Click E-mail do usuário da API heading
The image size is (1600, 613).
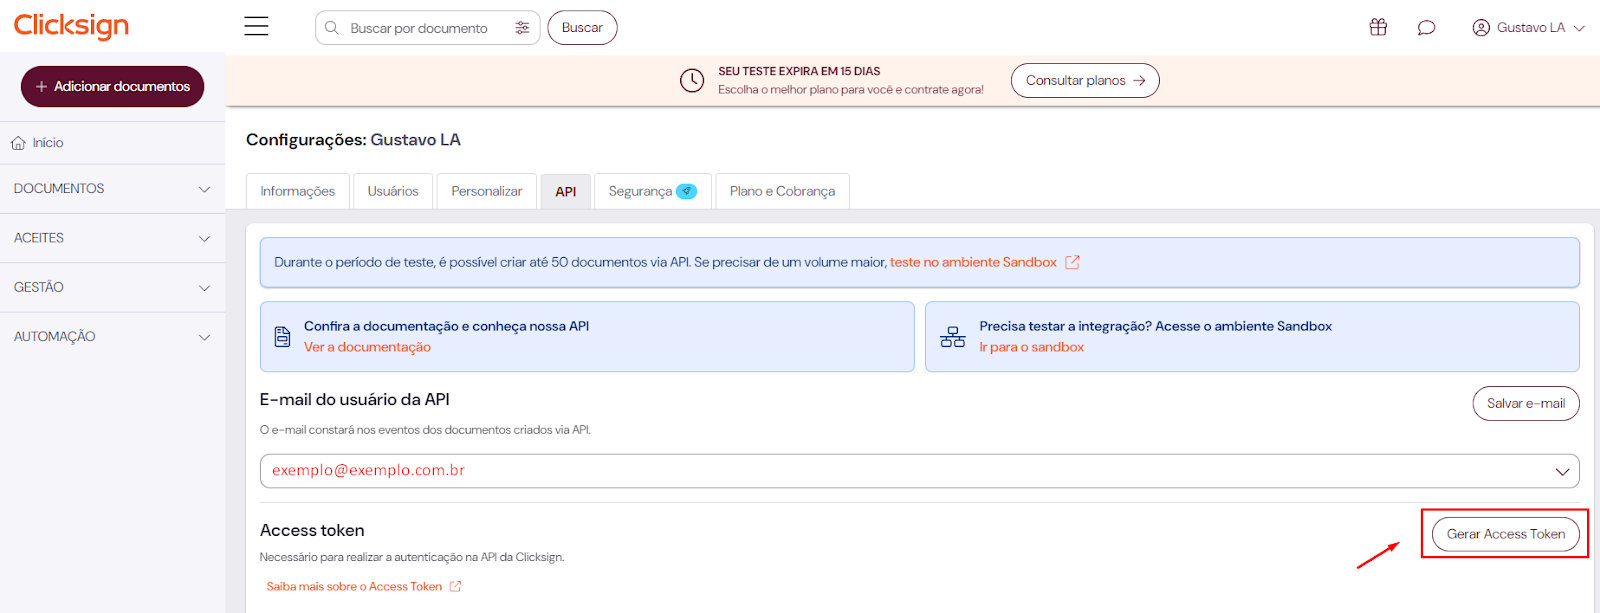[355, 400]
